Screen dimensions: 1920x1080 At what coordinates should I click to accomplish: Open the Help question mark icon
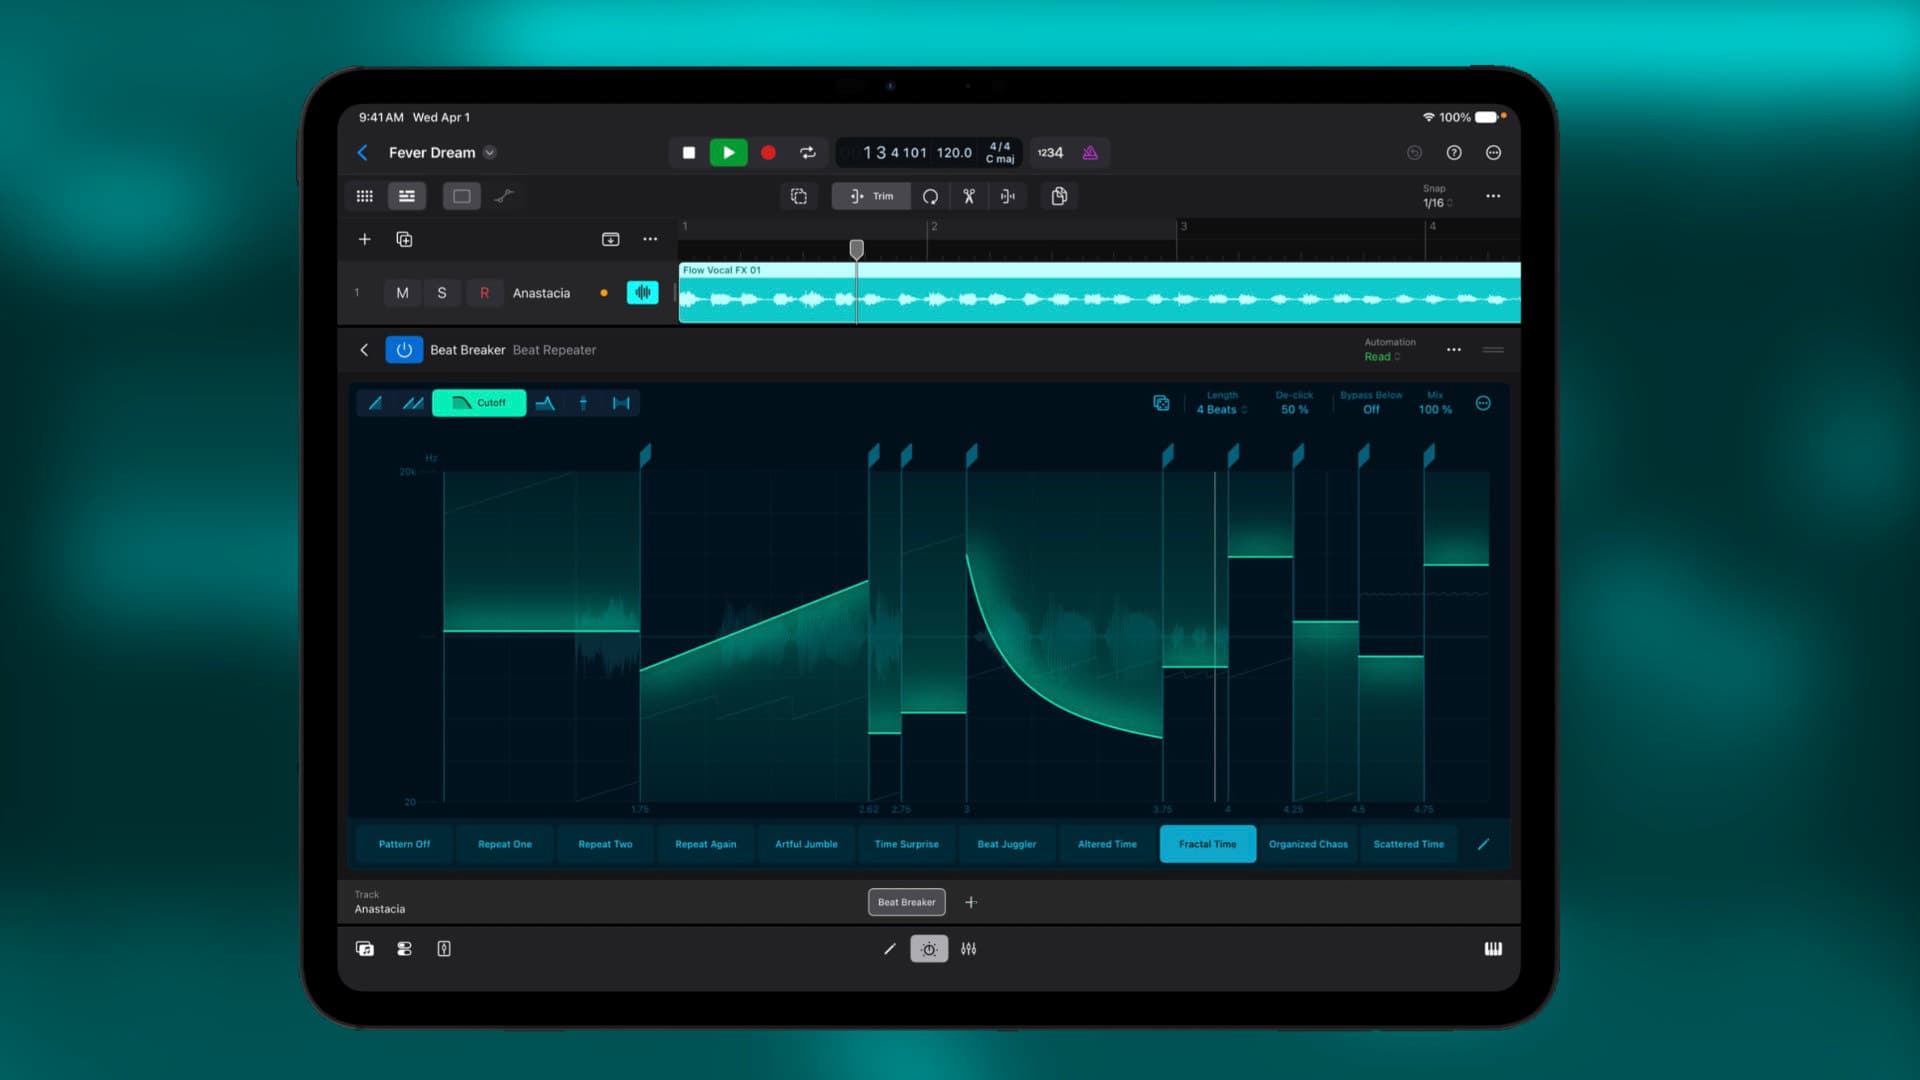[1454, 153]
